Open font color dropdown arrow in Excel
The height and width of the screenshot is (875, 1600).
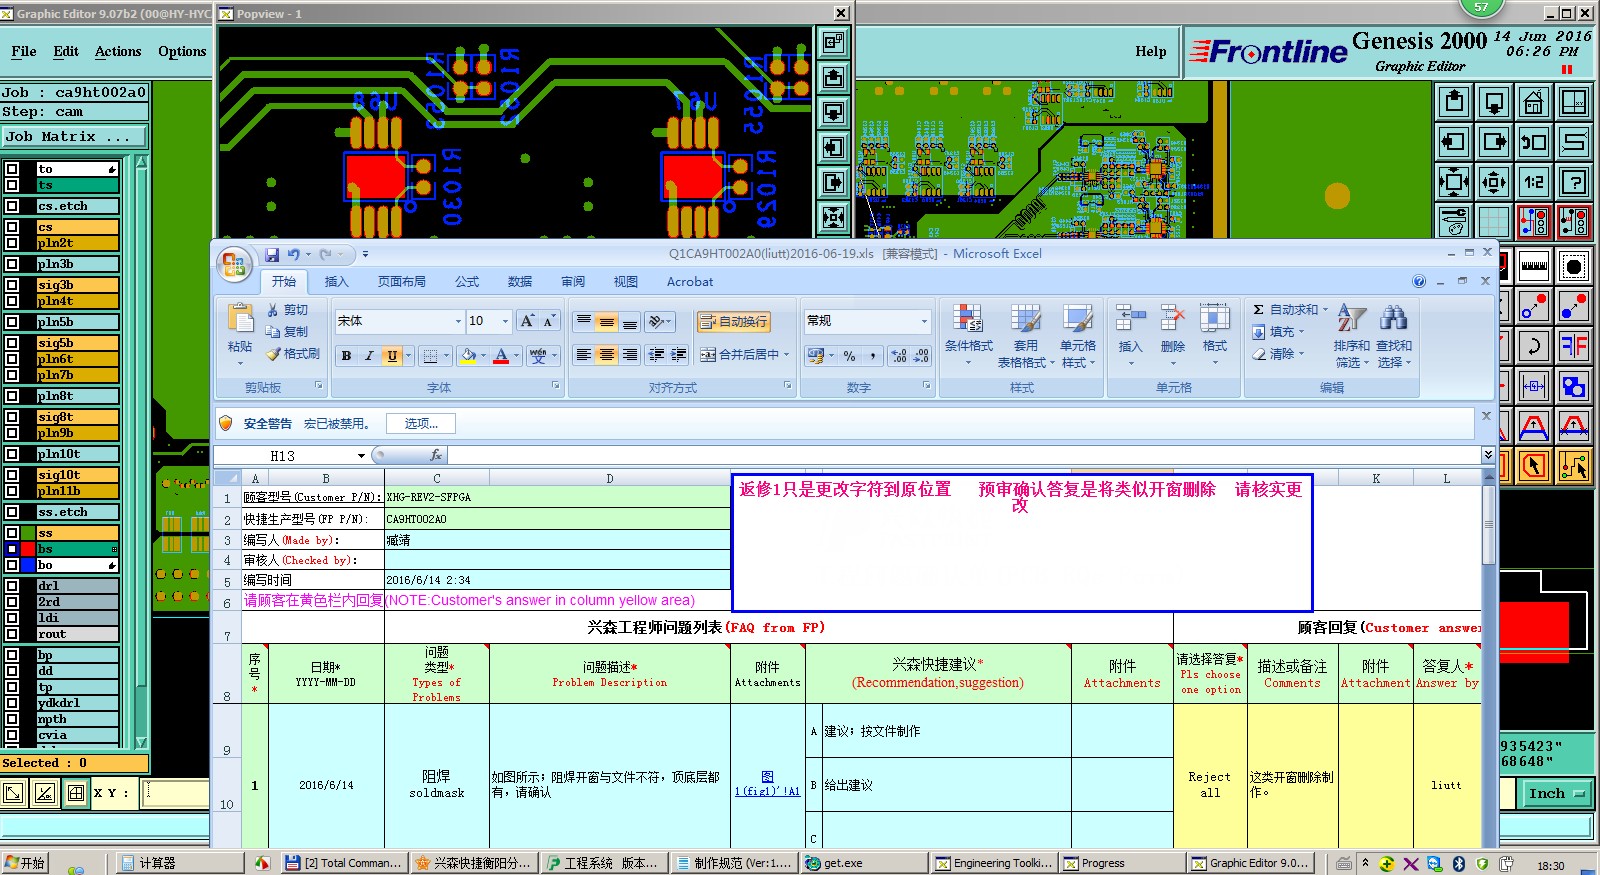[x=516, y=355]
